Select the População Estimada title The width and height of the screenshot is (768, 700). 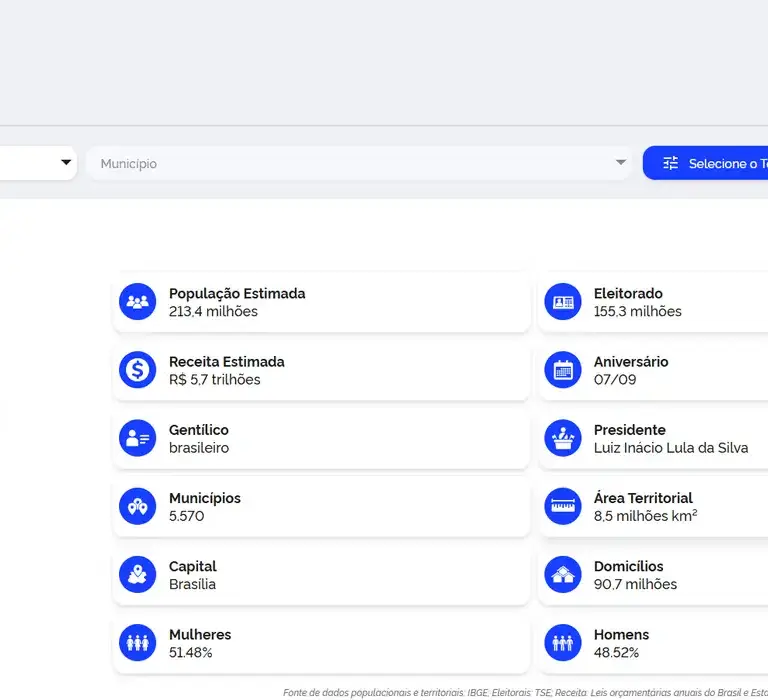tap(237, 293)
